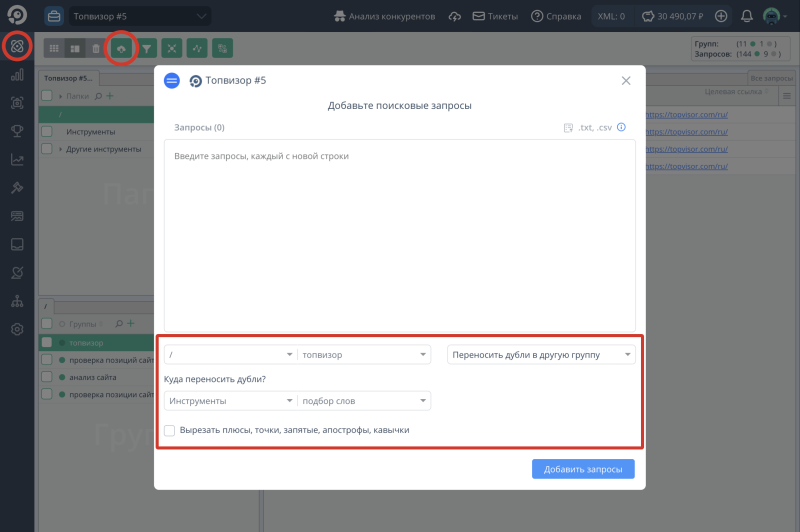Open first topvisor.com/ru/ link
The width and height of the screenshot is (800, 532).
[x=687, y=115]
